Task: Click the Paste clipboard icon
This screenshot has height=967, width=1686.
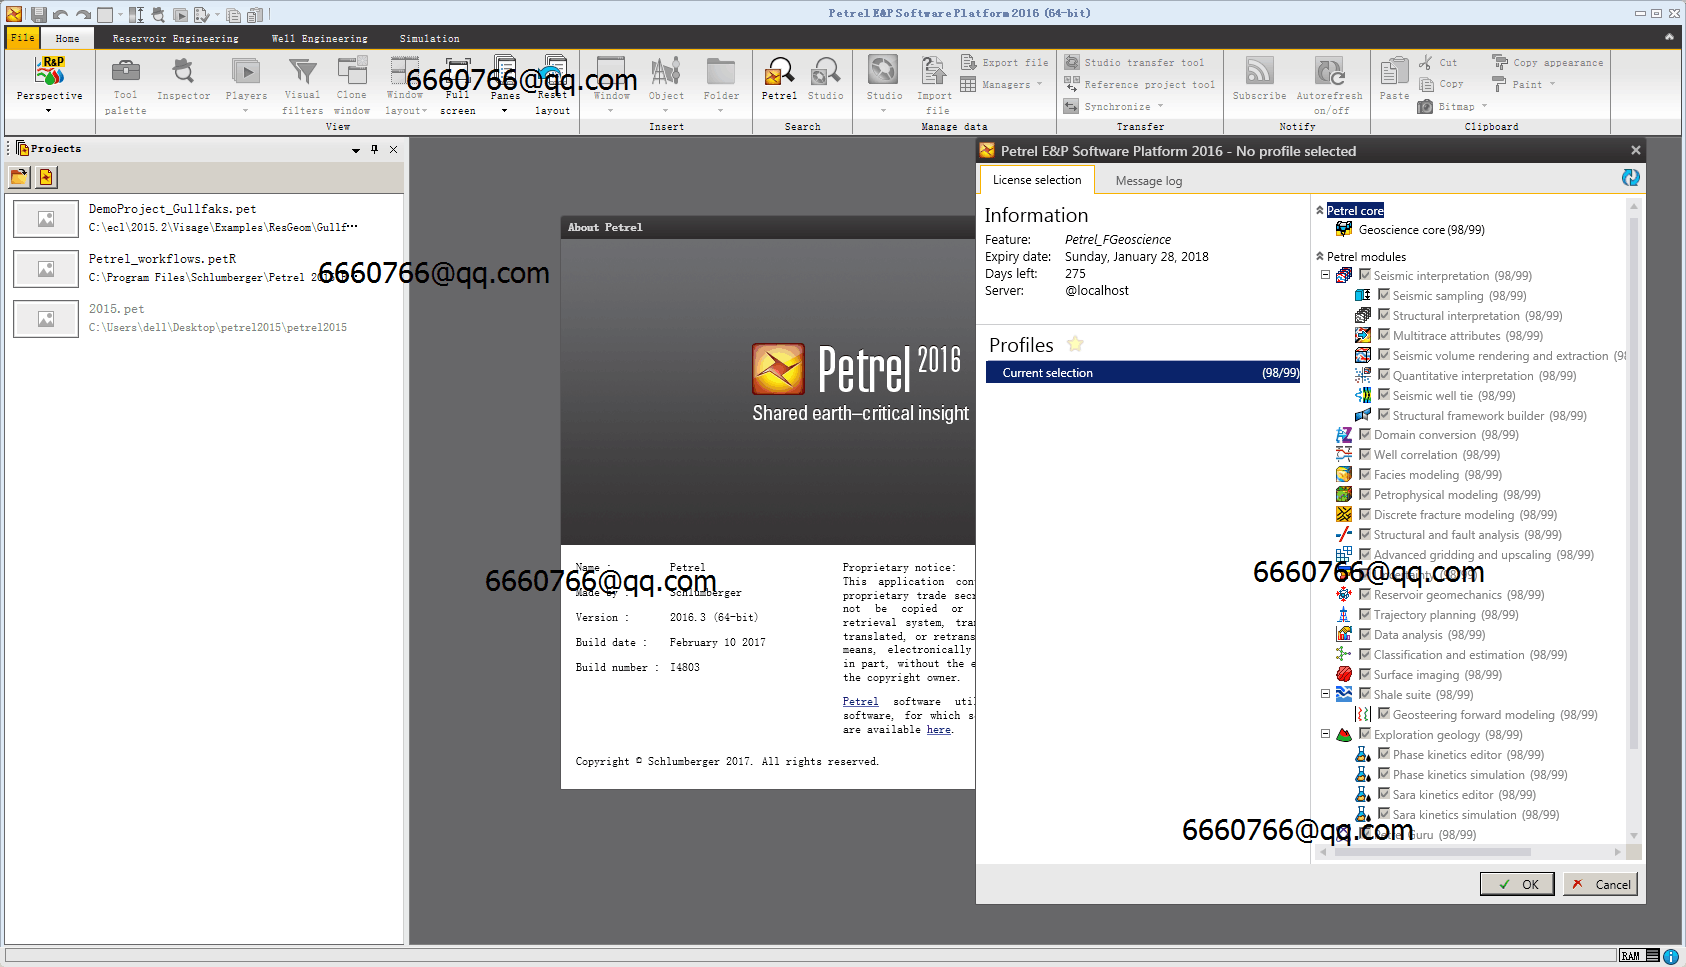Action: pos(1394,71)
